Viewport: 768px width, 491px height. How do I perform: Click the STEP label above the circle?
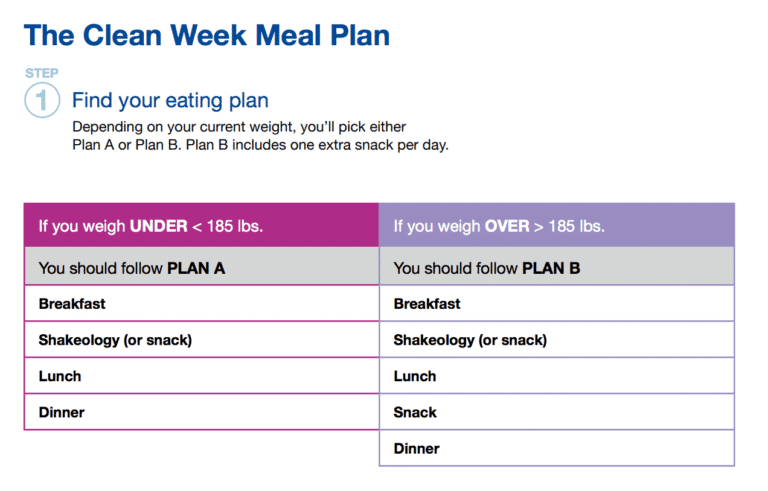[x=42, y=73]
